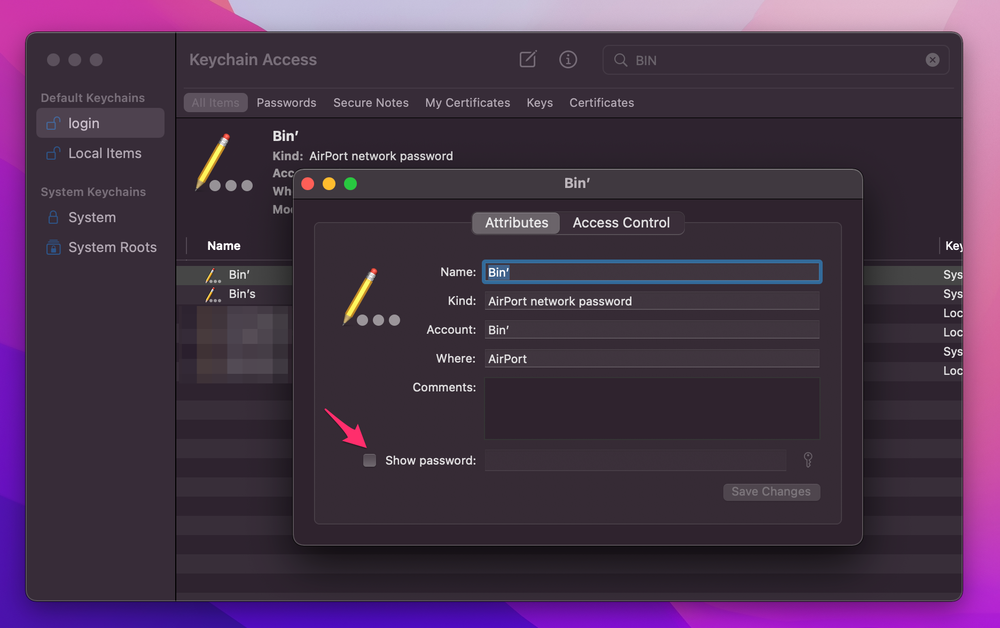Click the BIN search field
Image resolution: width=1000 pixels, height=628 pixels.
point(776,60)
